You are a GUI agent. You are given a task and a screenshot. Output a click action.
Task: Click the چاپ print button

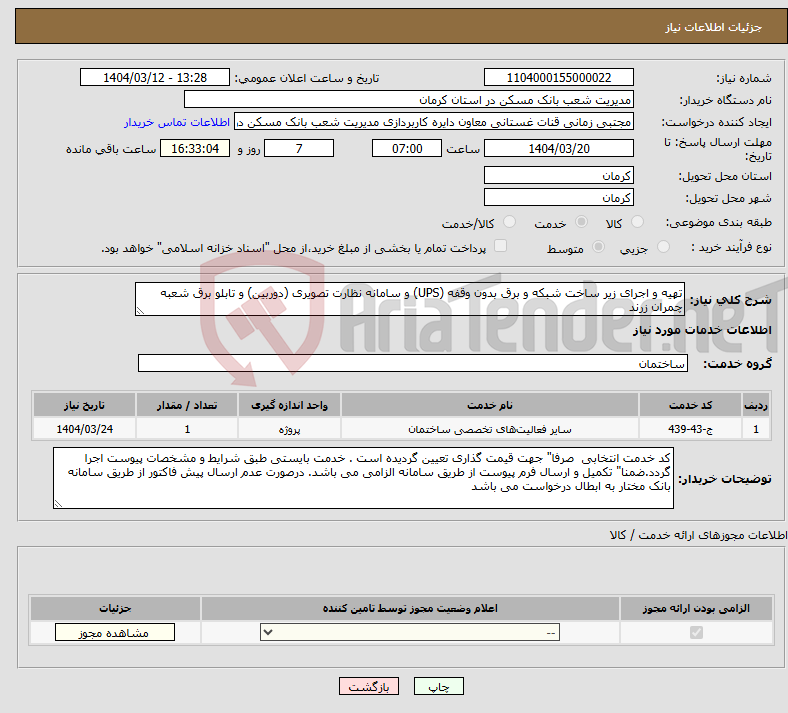click(439, 686)
